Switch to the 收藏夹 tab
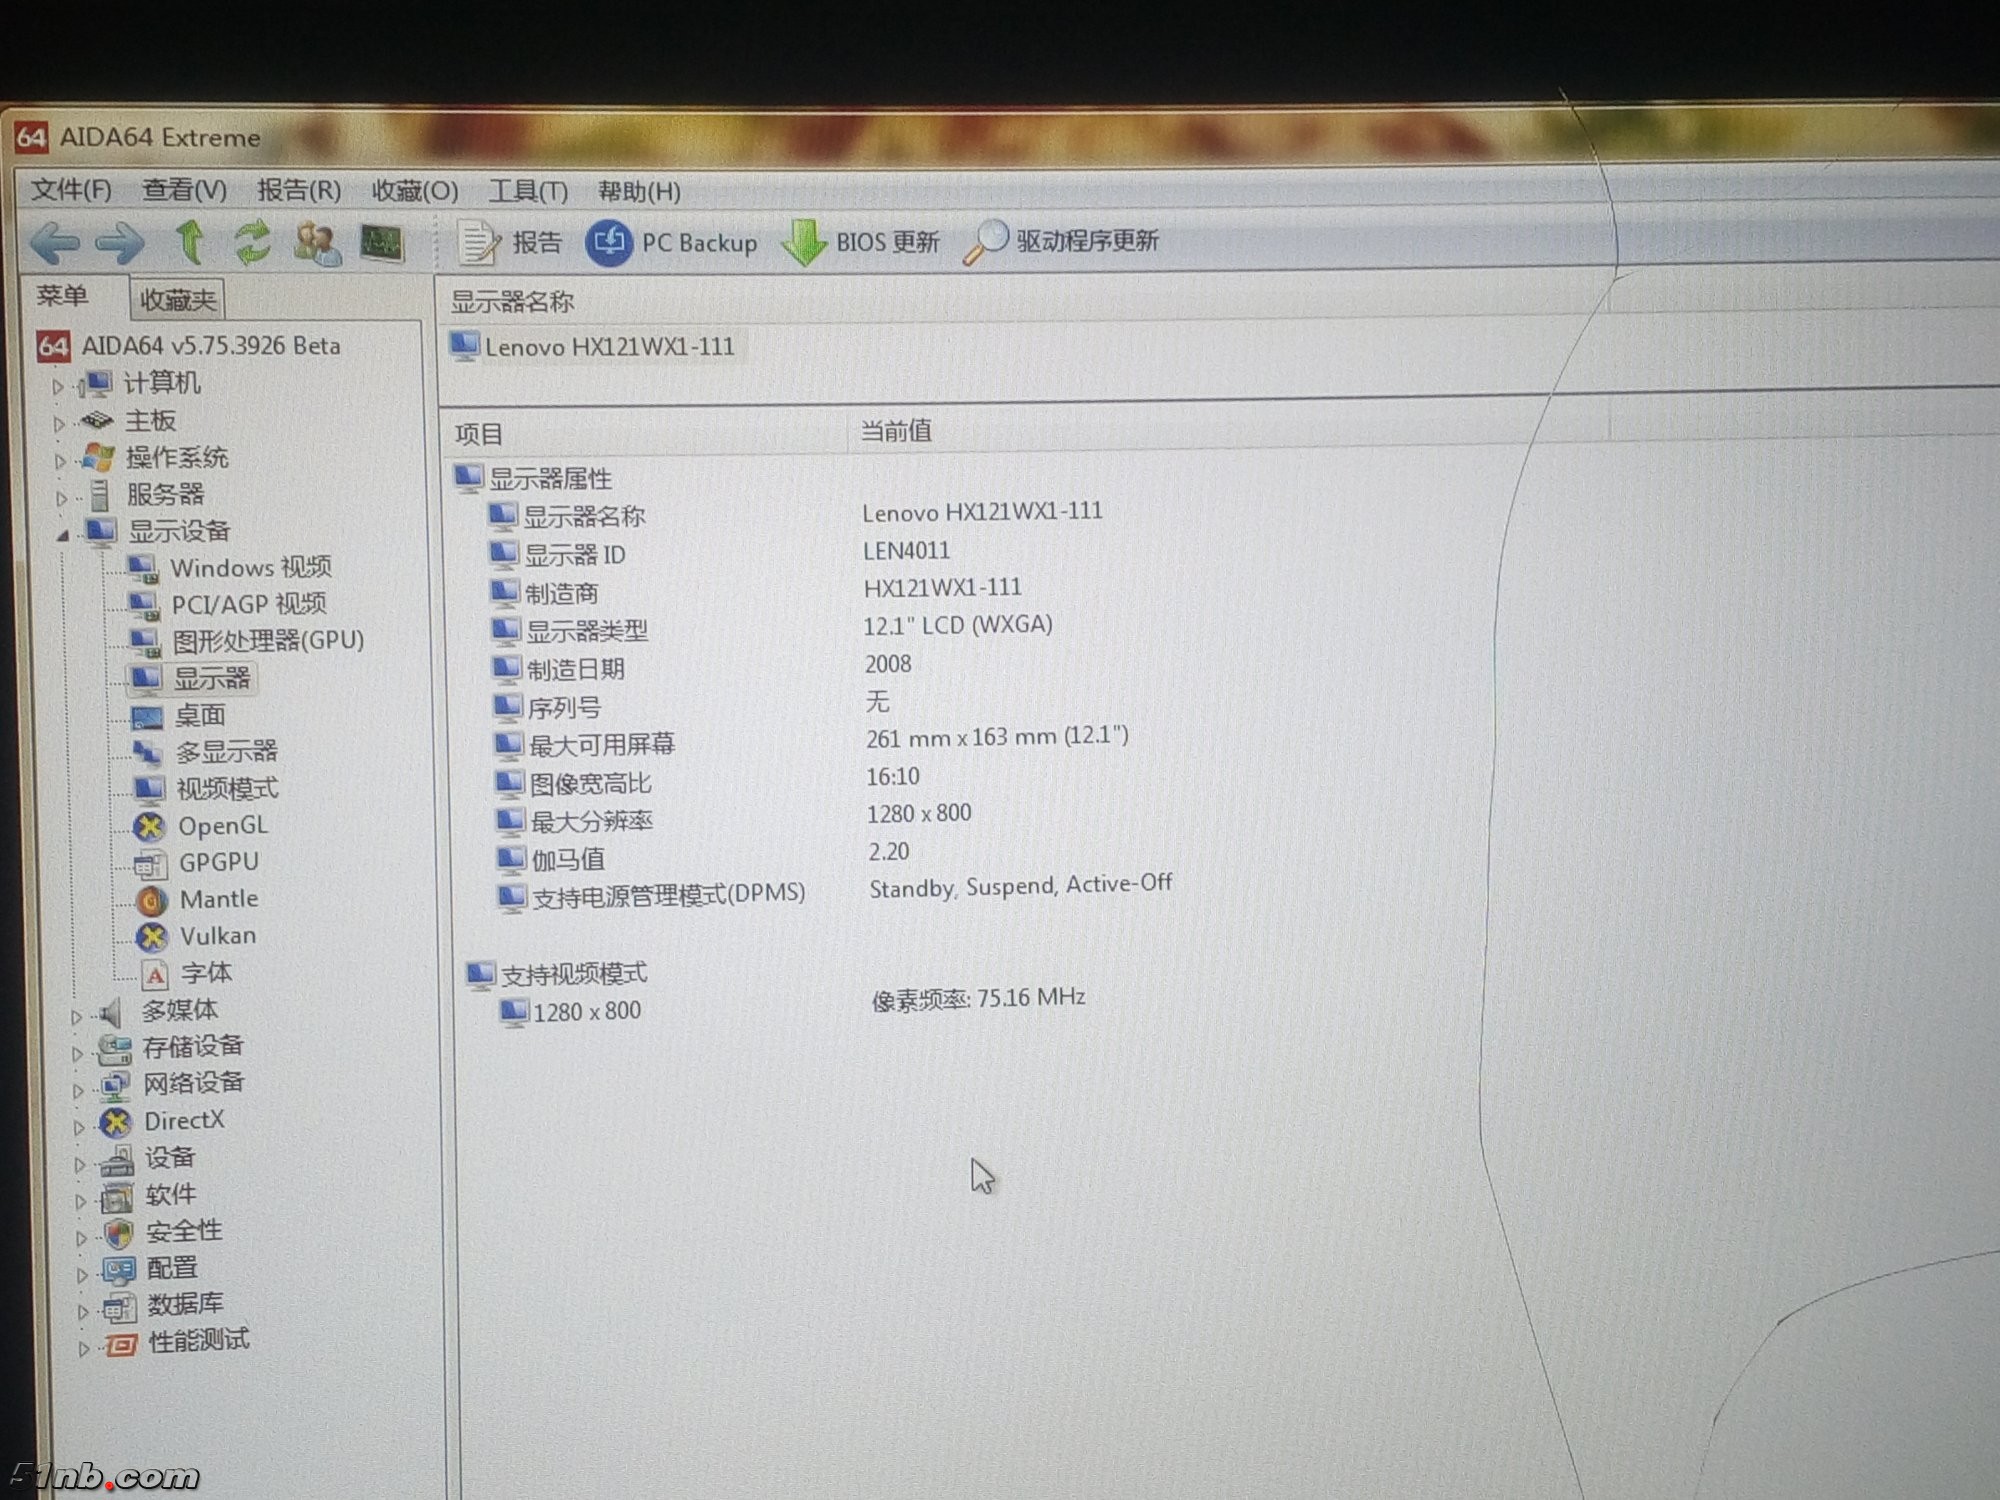Image resolution: width=2000 pixels, height=1500 pixels. pyautogui.click(x=177, y=299)
